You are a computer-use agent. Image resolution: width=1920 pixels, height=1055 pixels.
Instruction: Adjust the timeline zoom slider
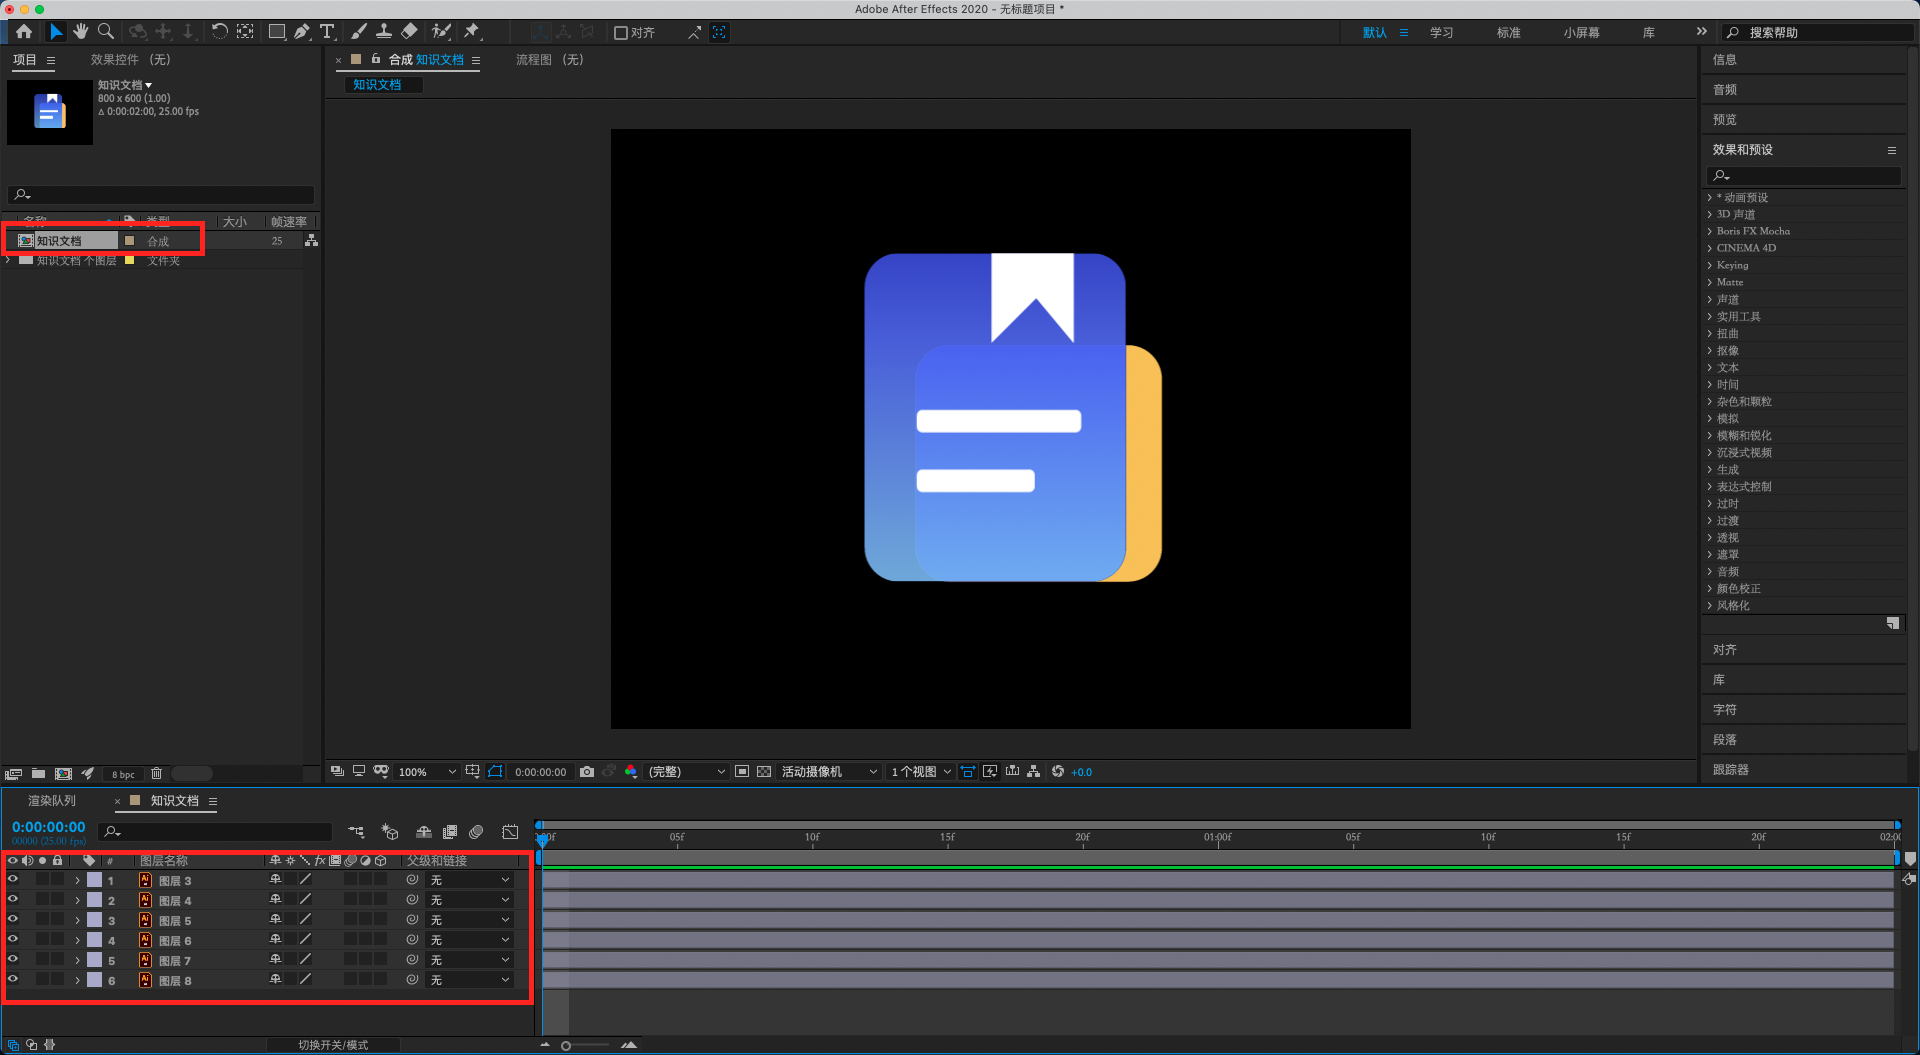click(x=566, y=1045)
